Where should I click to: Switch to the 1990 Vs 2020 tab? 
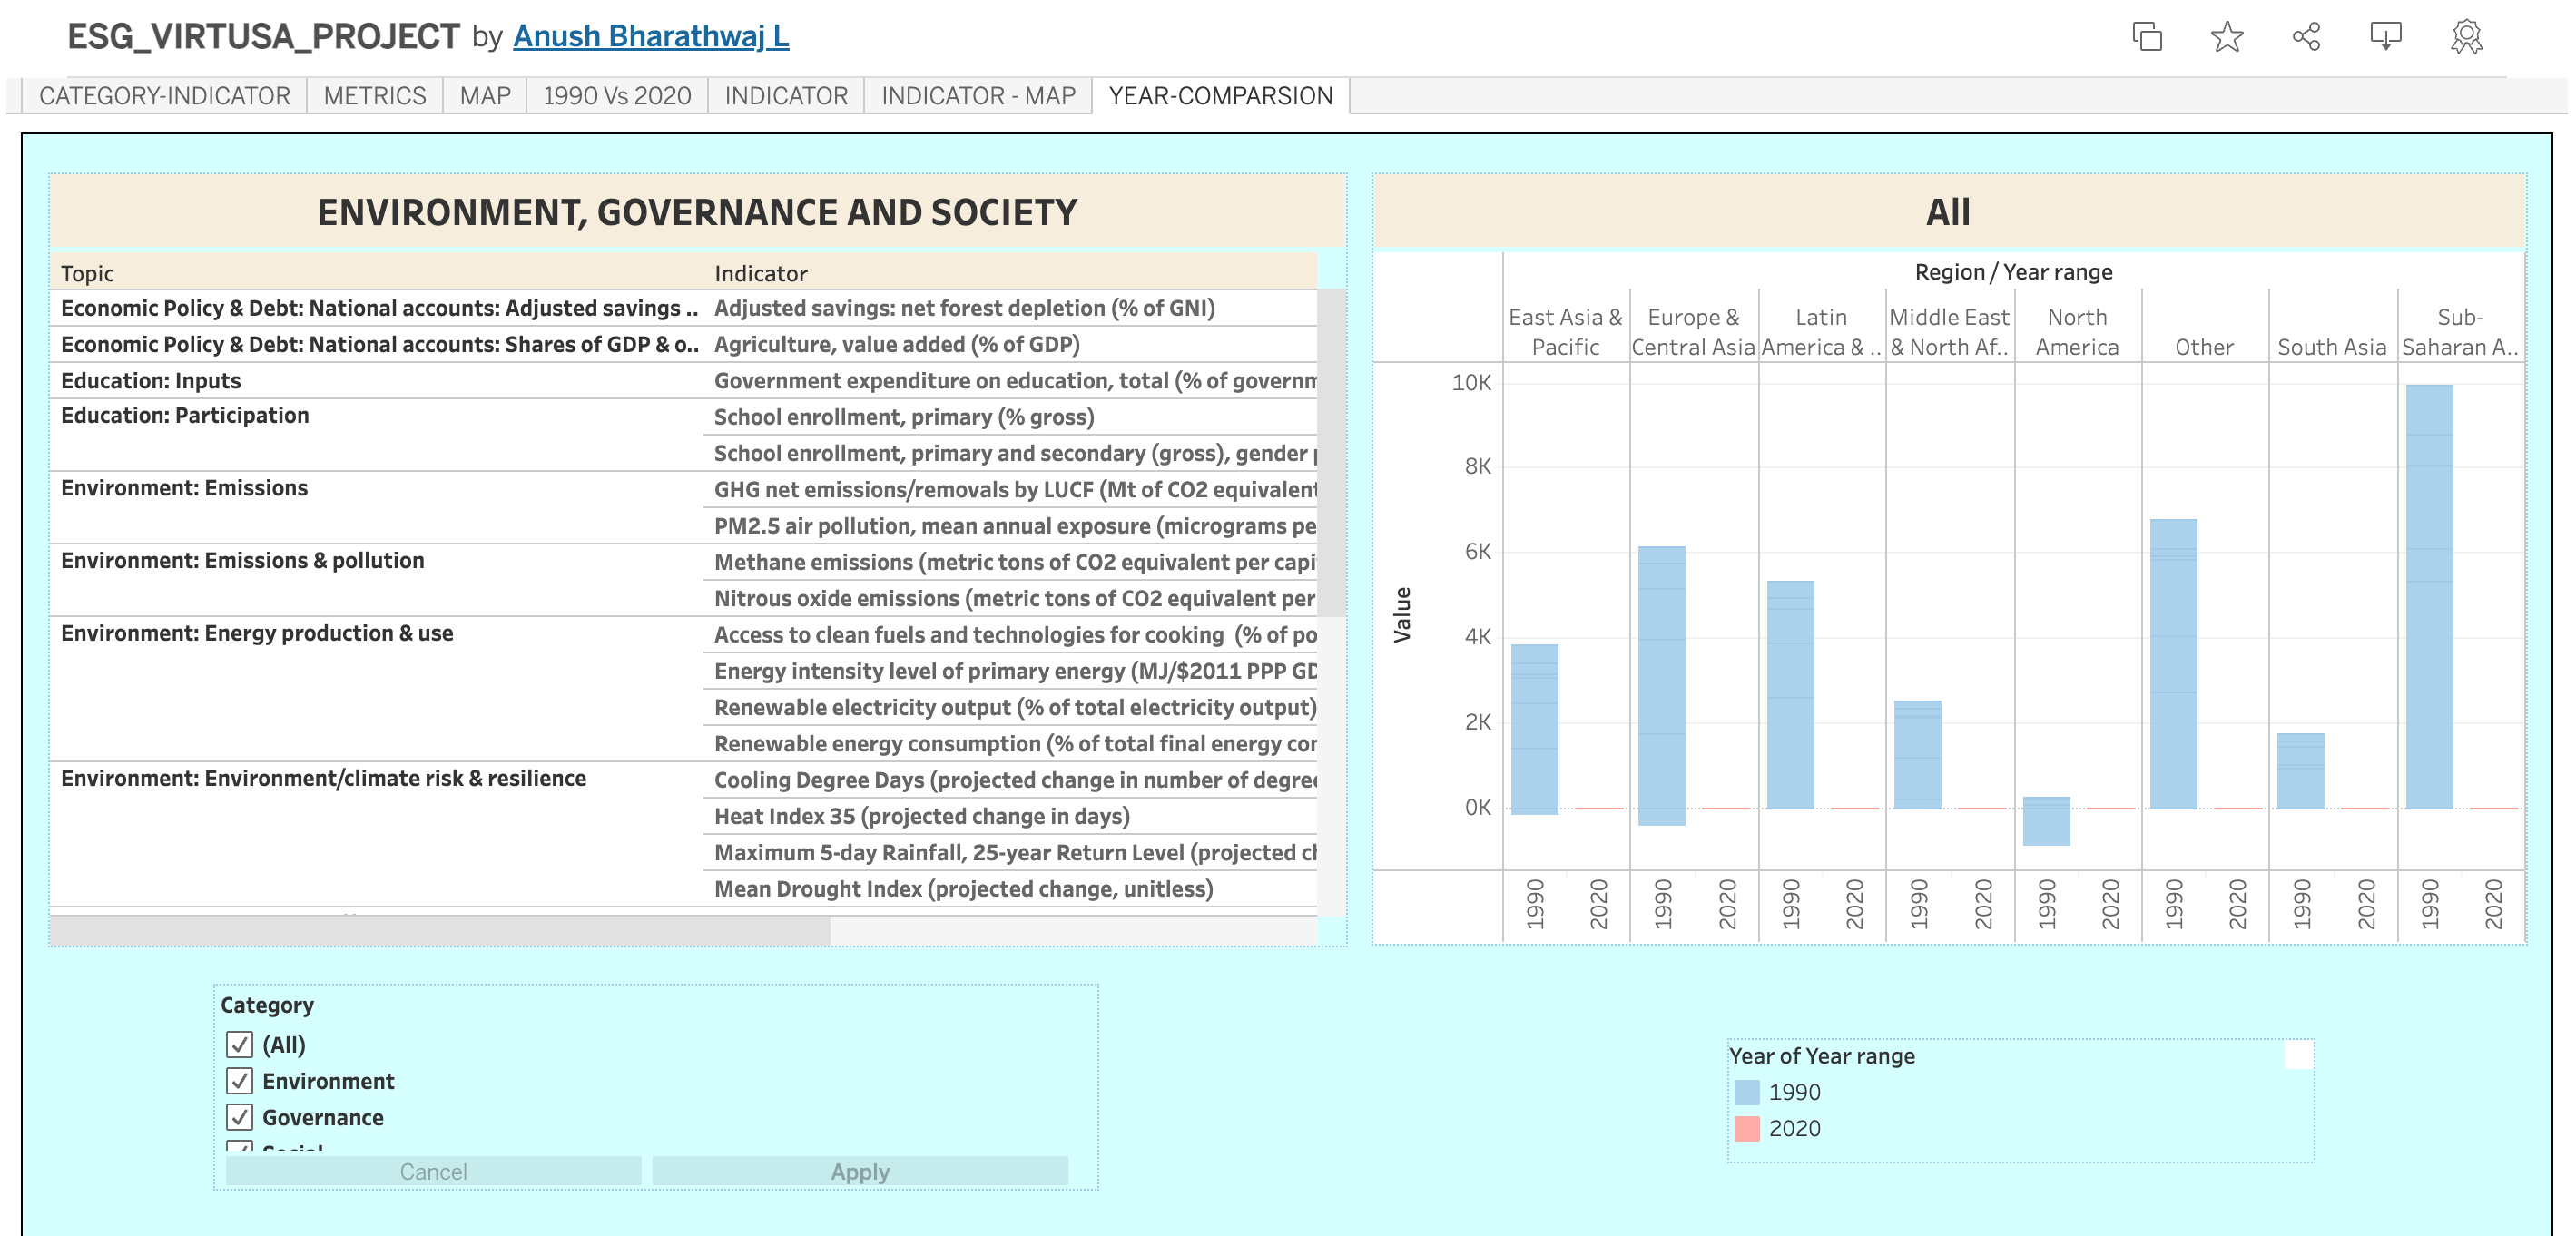[616, 96]
